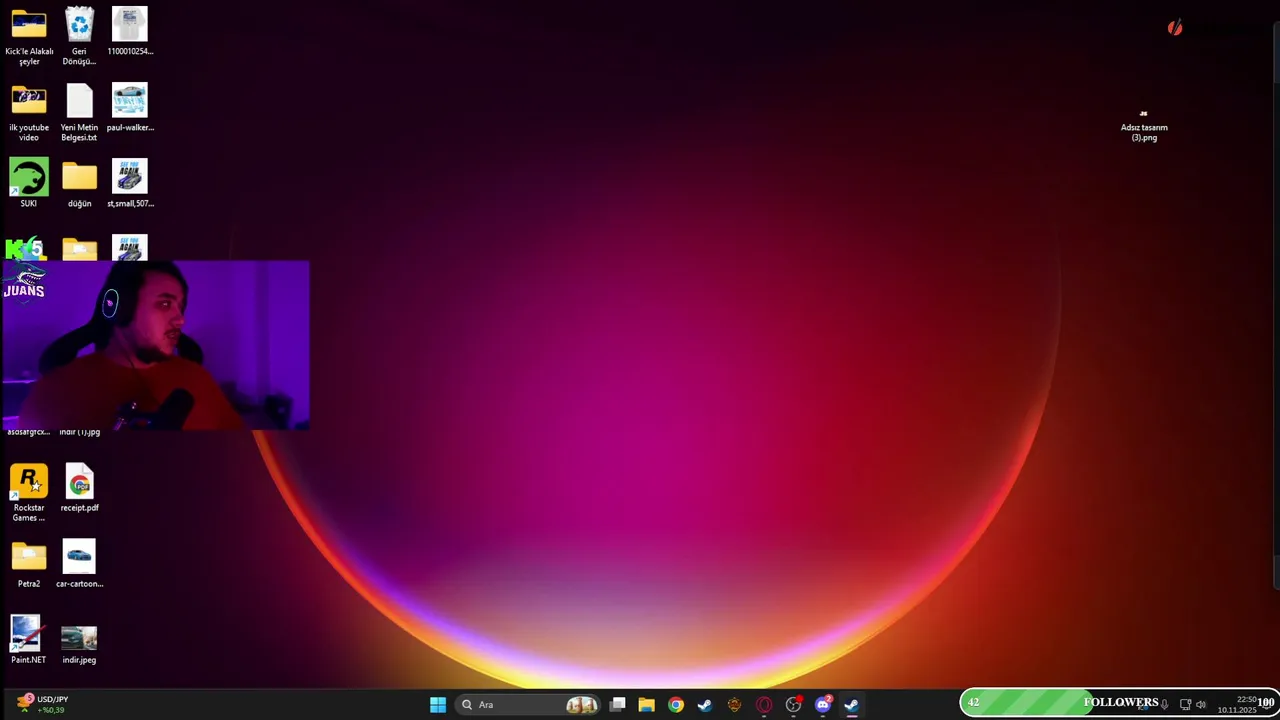Open first Steam icon on taskbar

pos(705,705)
